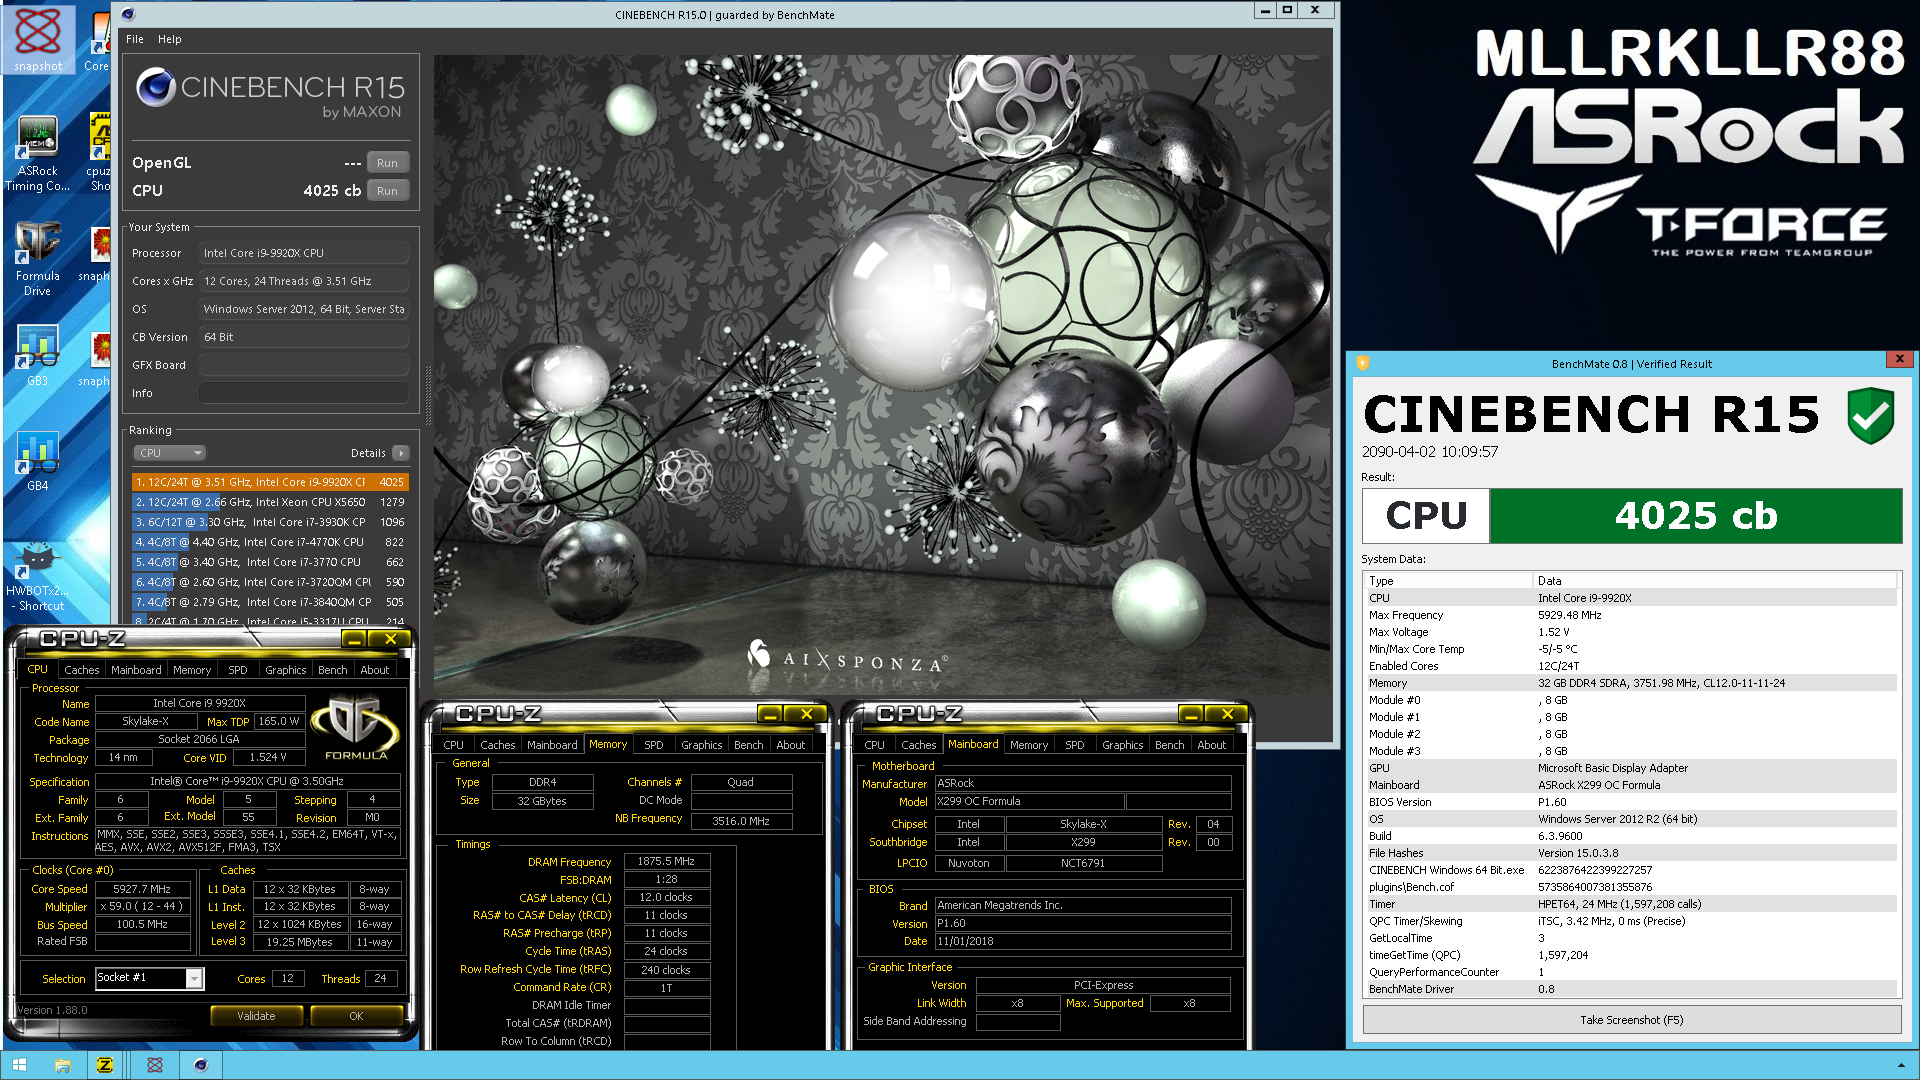Image resolution: width=1920 pixels, height=1080 pixels.
Task: Open the GB4 desktop shortcut
Action: [x=38, y=461]
